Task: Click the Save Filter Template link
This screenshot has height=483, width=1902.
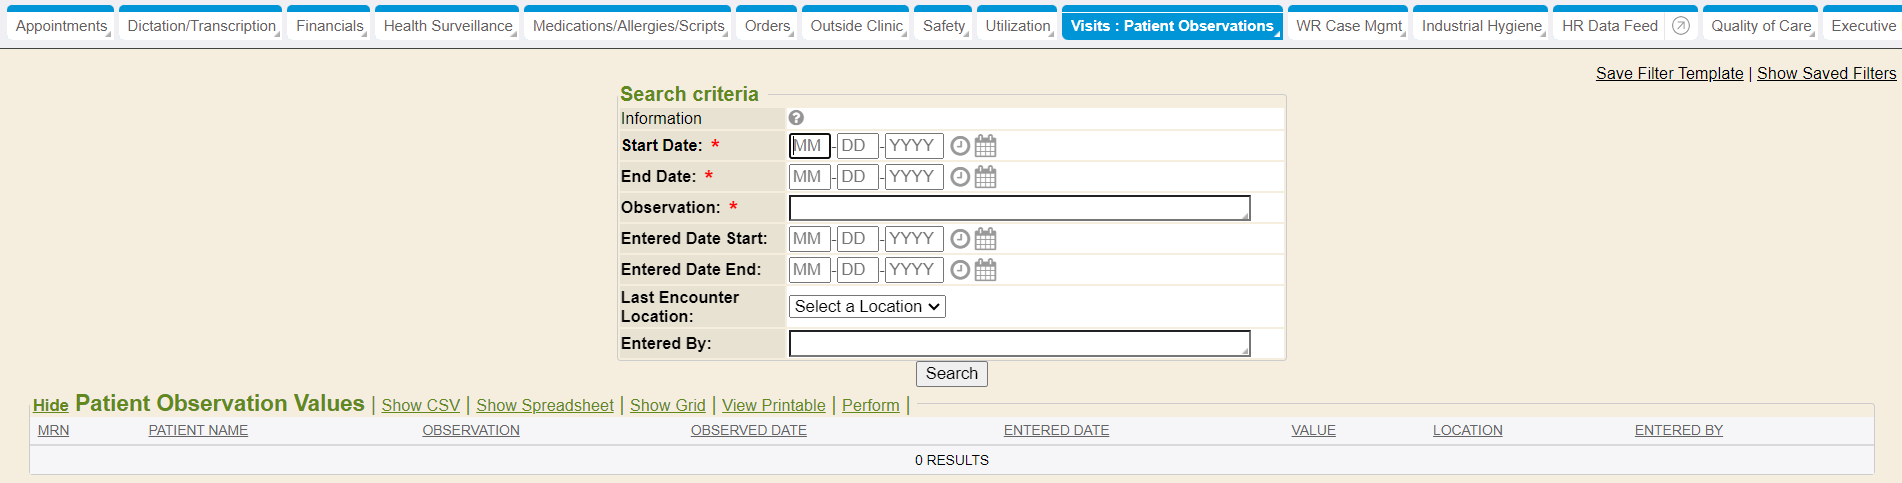Action: 1669,73
